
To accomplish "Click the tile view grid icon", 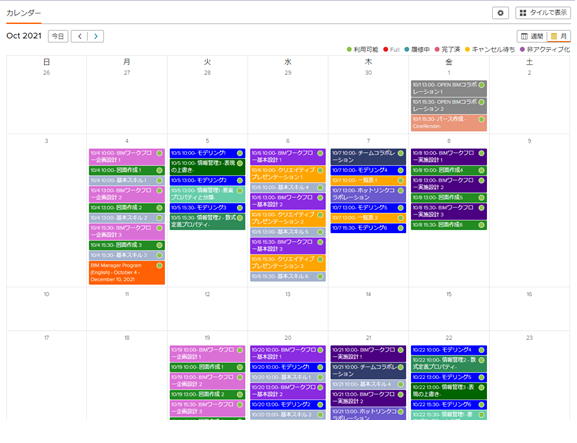I will [x=523, y=13].
